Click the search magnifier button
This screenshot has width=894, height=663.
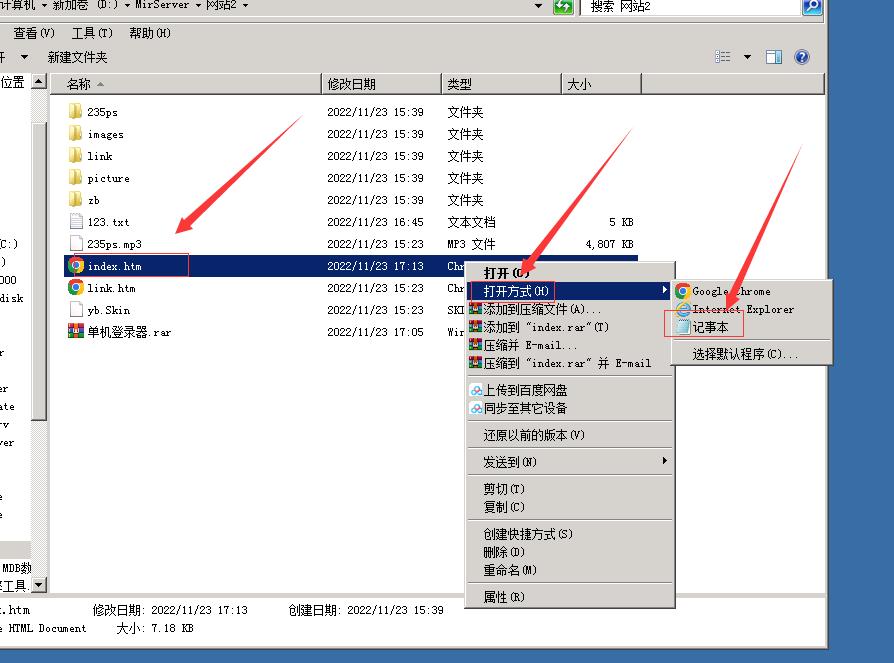(x=812, y=7)
